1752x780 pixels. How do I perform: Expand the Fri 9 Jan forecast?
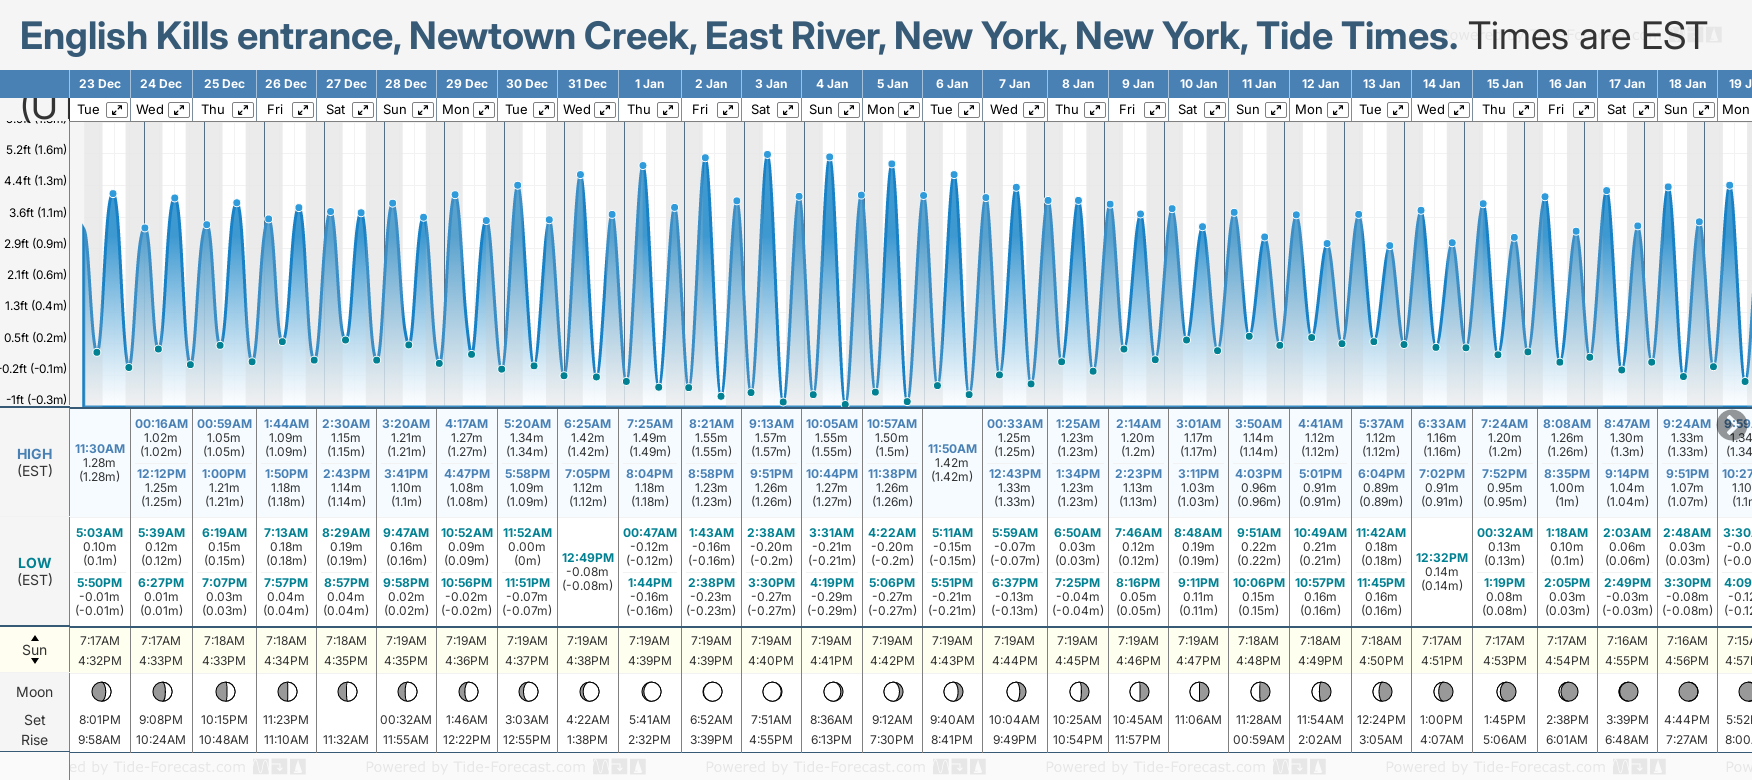click(1154, 110)
